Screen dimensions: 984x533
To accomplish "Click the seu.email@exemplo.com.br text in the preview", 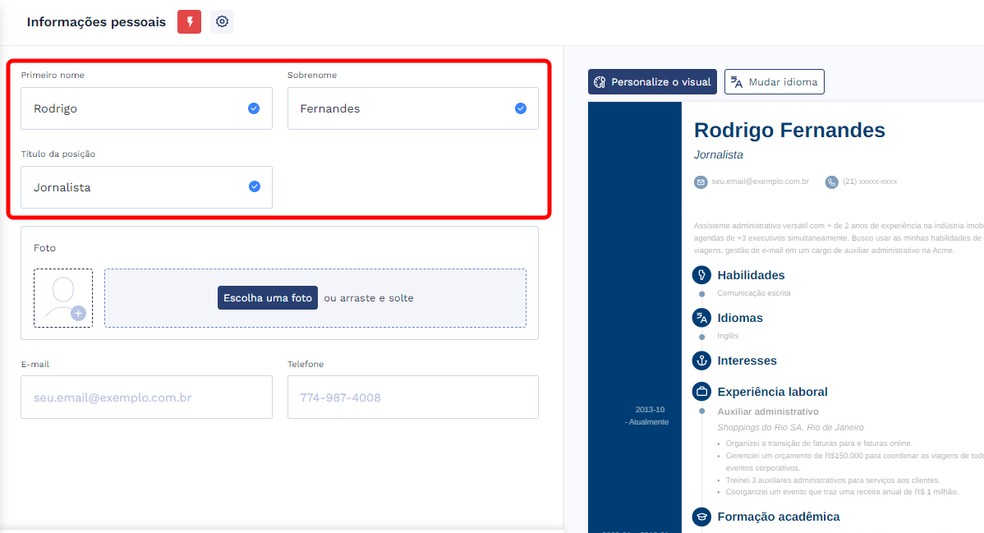I will pyautogui.click(x=760, y=181).
